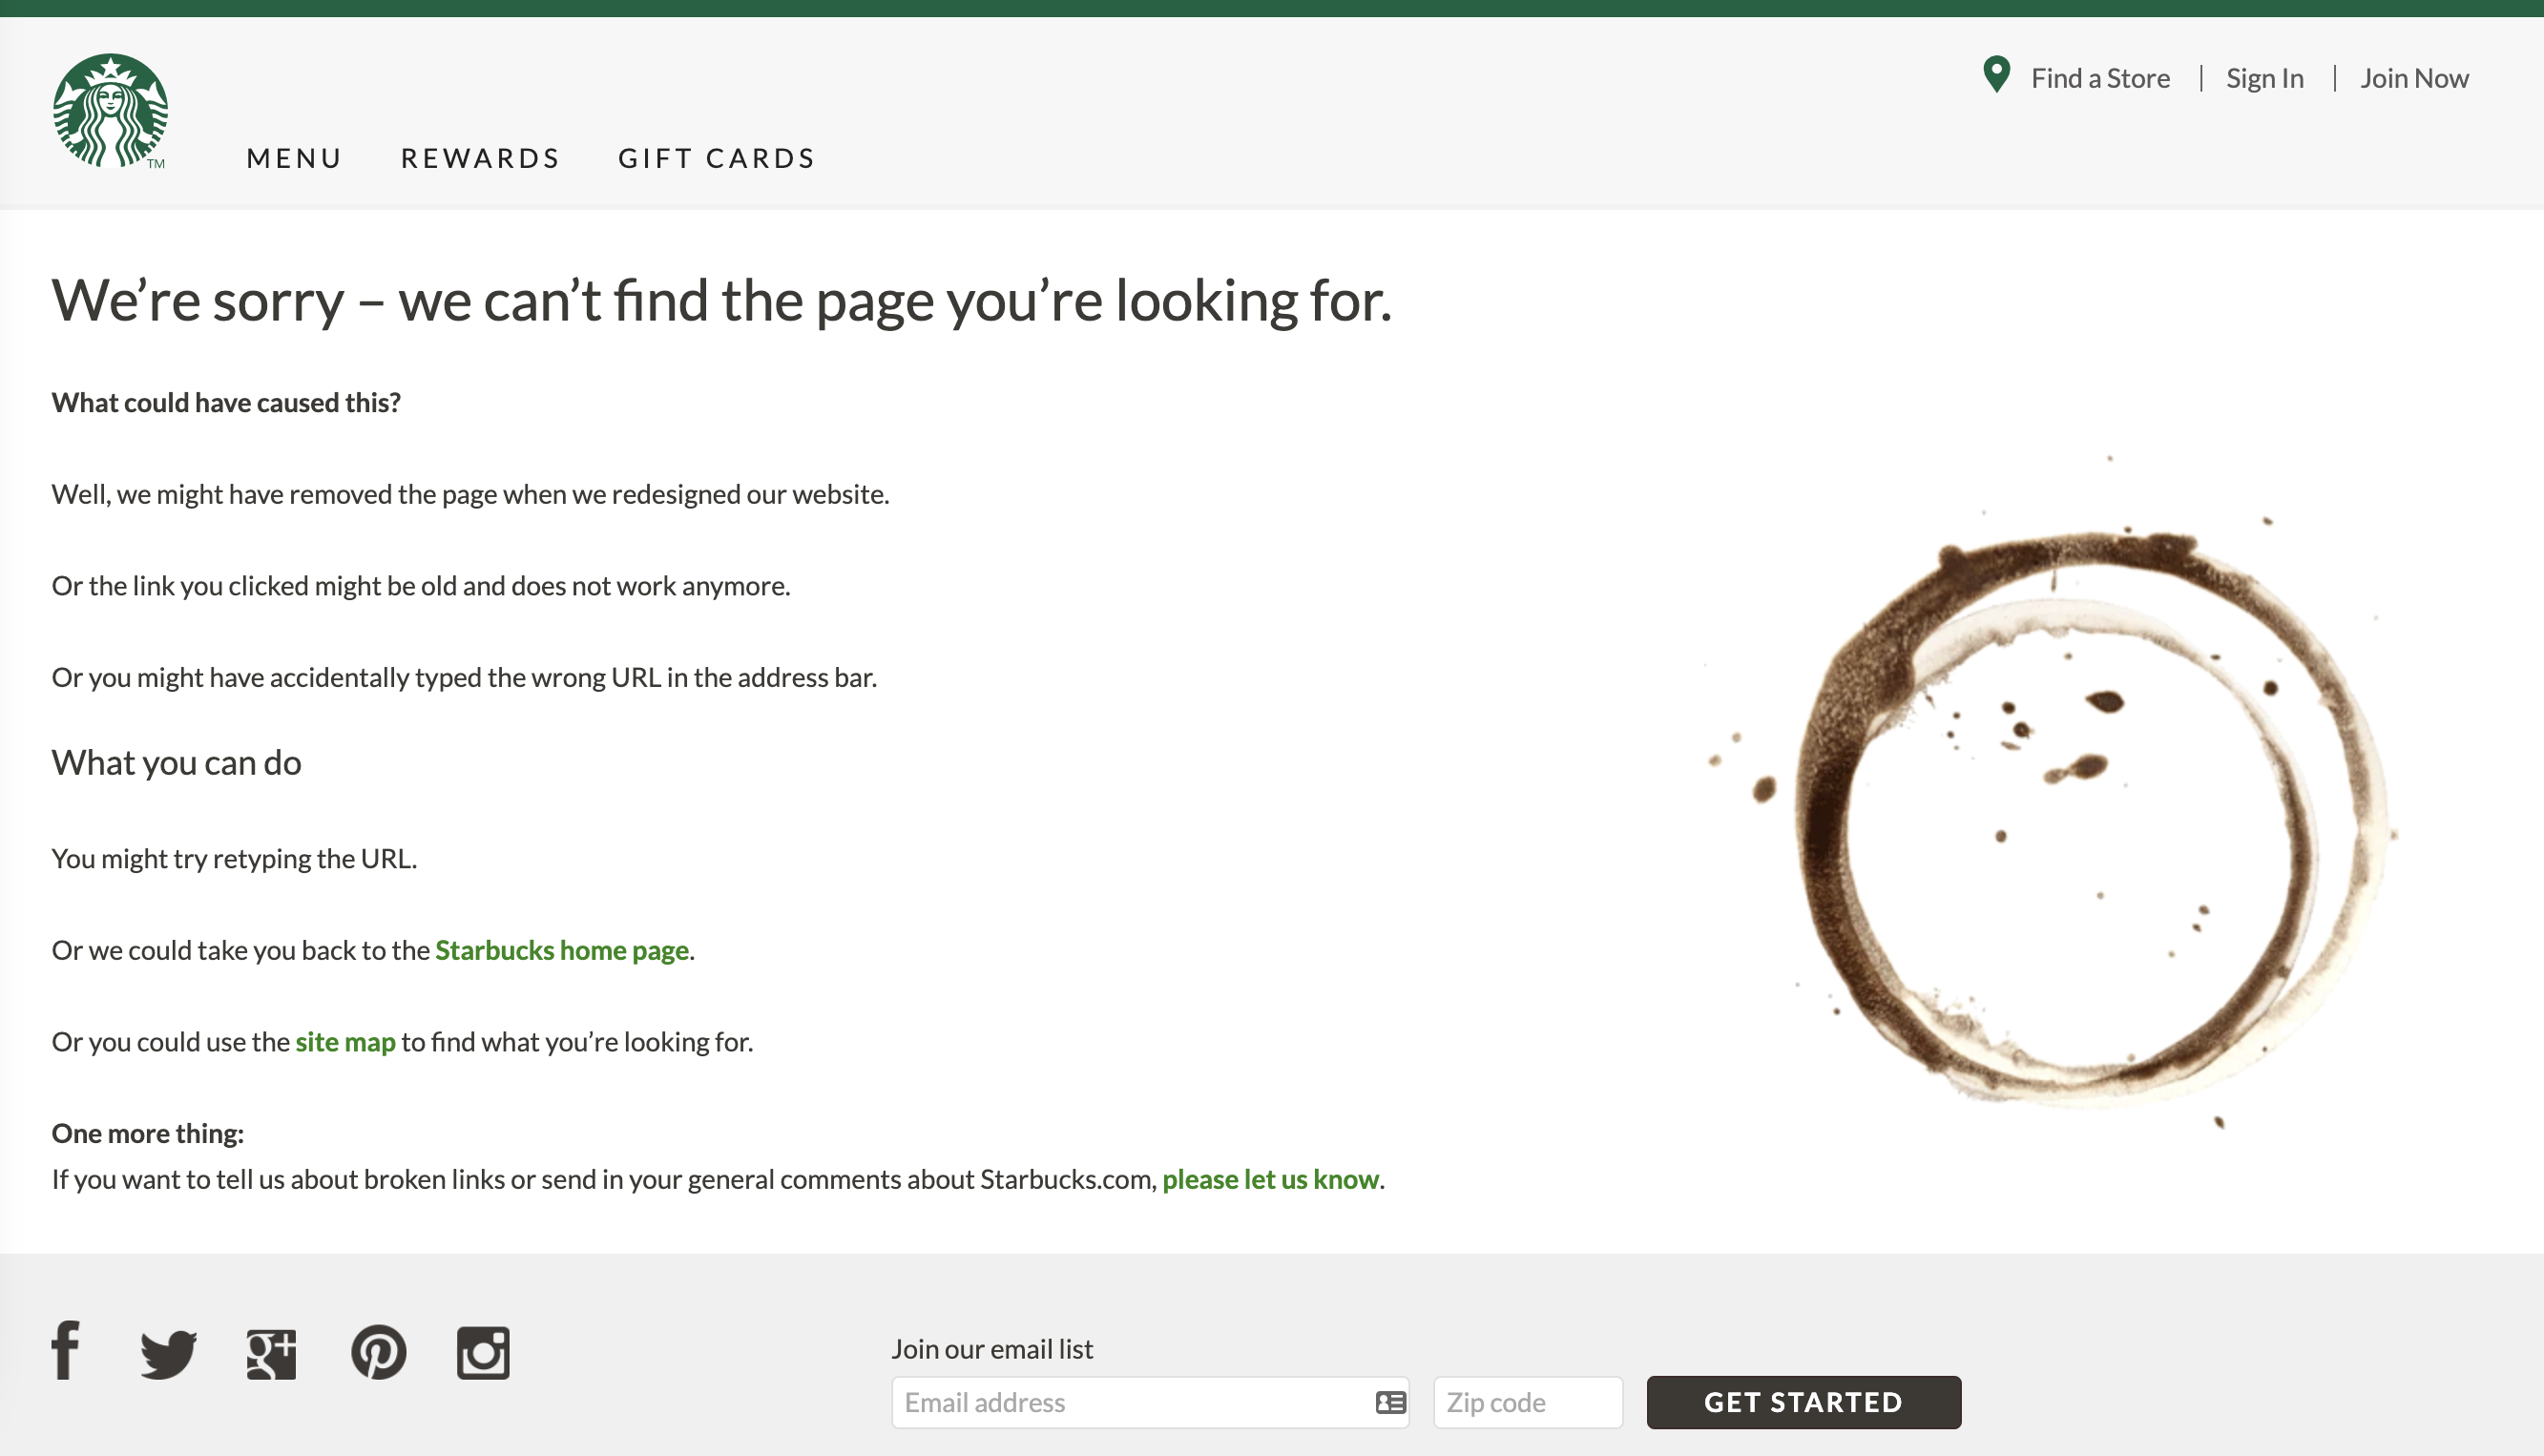This screenshot has width=2544, height=1456.
Task: Open the Twitter bird icon
Action: (168, 1354)
